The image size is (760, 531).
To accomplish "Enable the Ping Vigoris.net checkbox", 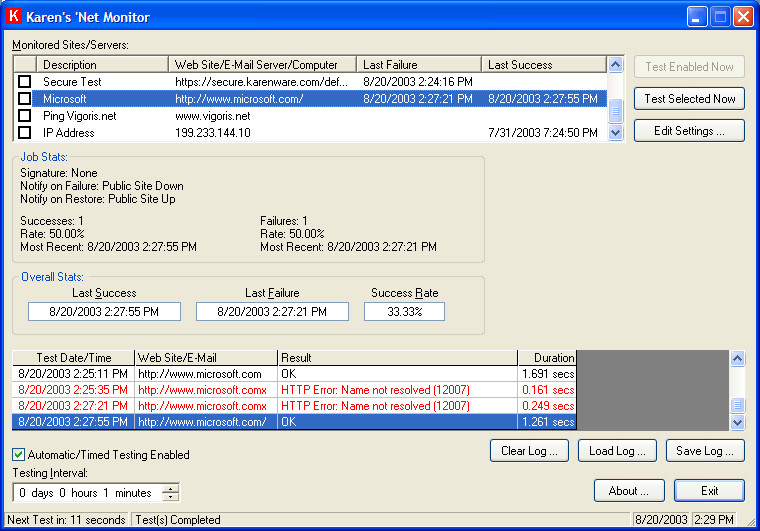I will tap(25, 116).
